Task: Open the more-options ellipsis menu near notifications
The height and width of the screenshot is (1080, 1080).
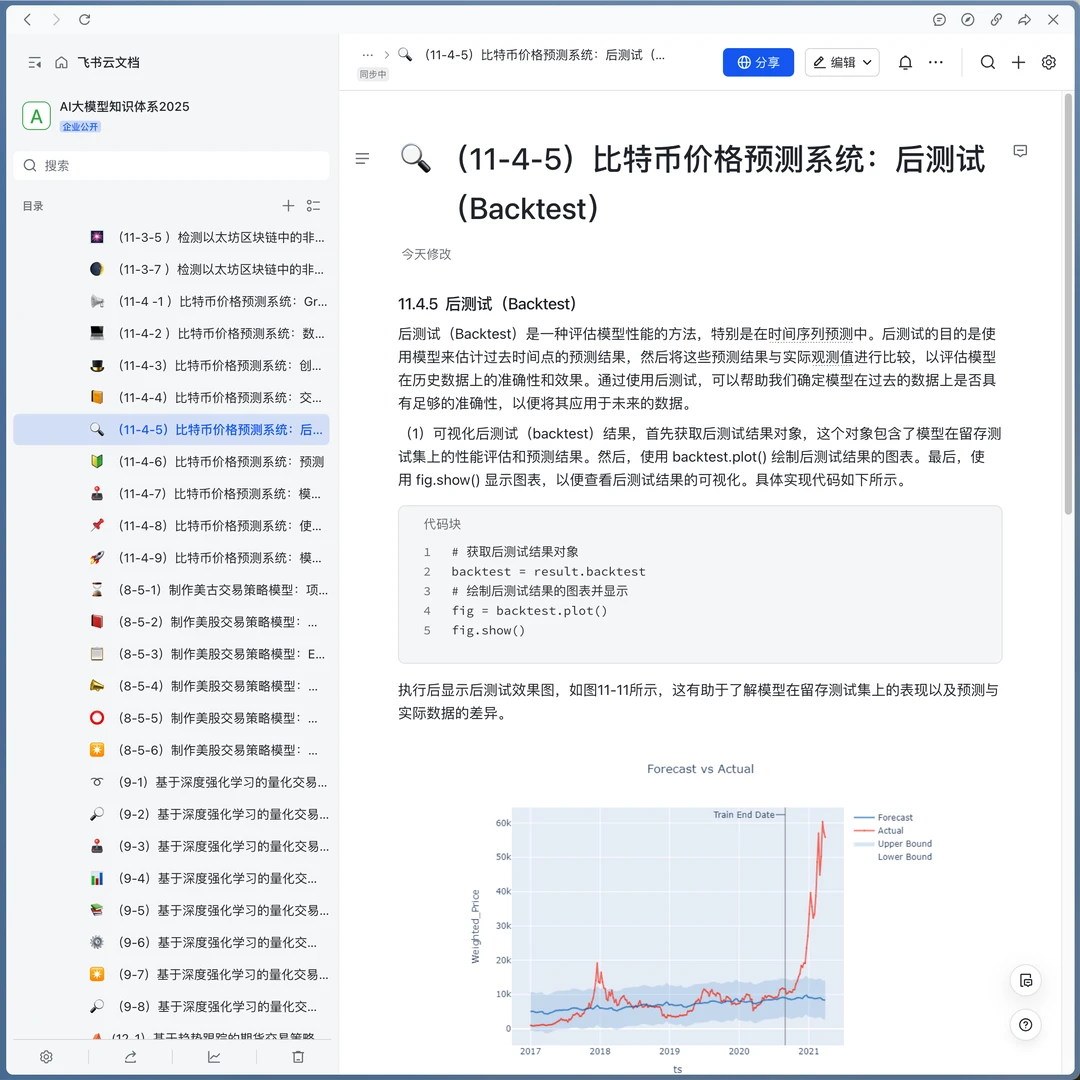Action: pos(936,62)
